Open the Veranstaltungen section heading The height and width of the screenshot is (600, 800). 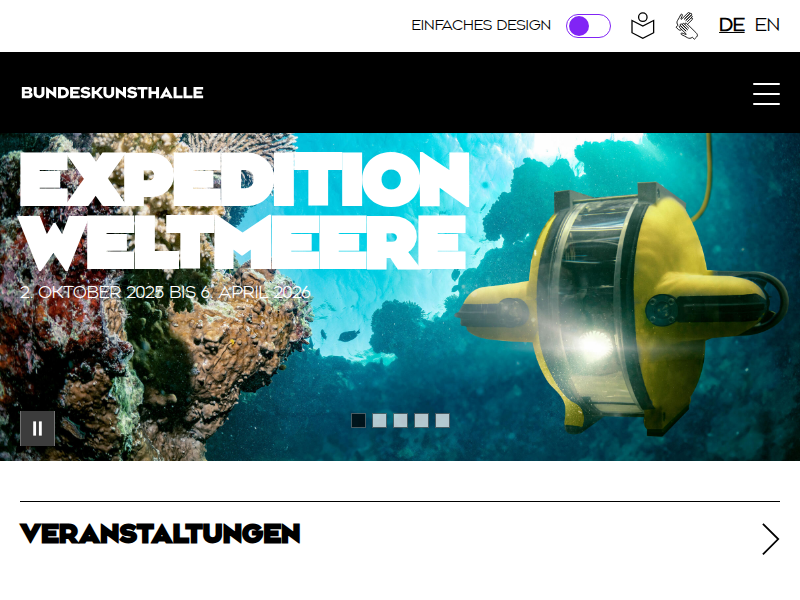point(160,534)
